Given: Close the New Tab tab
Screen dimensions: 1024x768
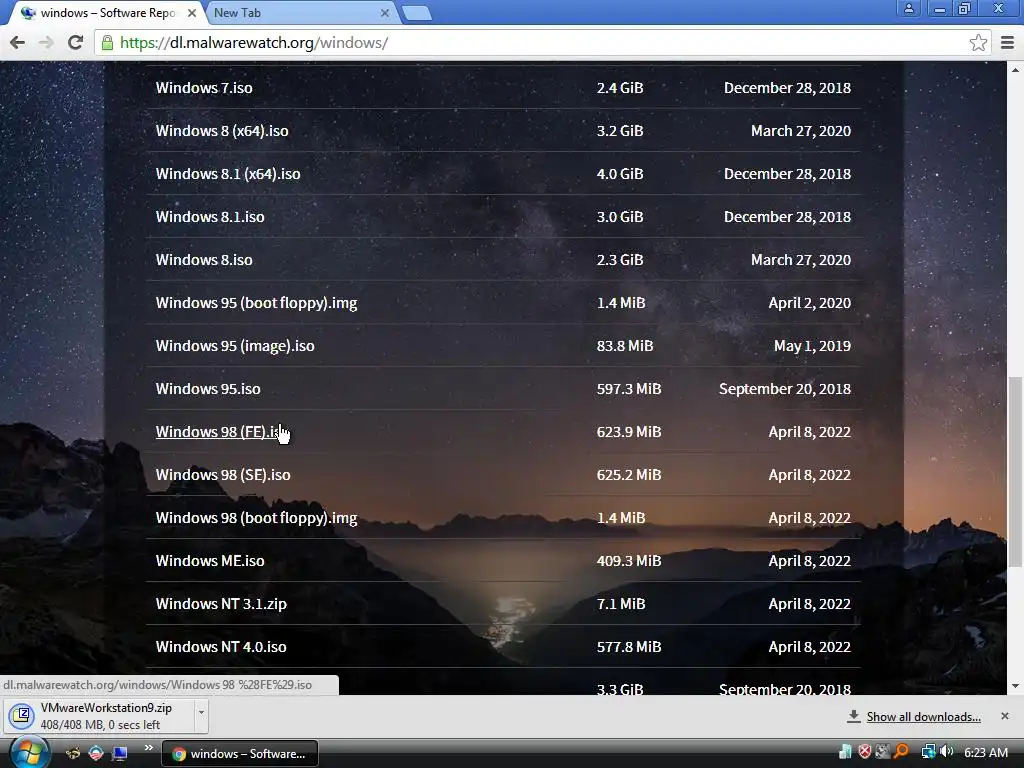Looking at the screenshot, I should [385, 13].
